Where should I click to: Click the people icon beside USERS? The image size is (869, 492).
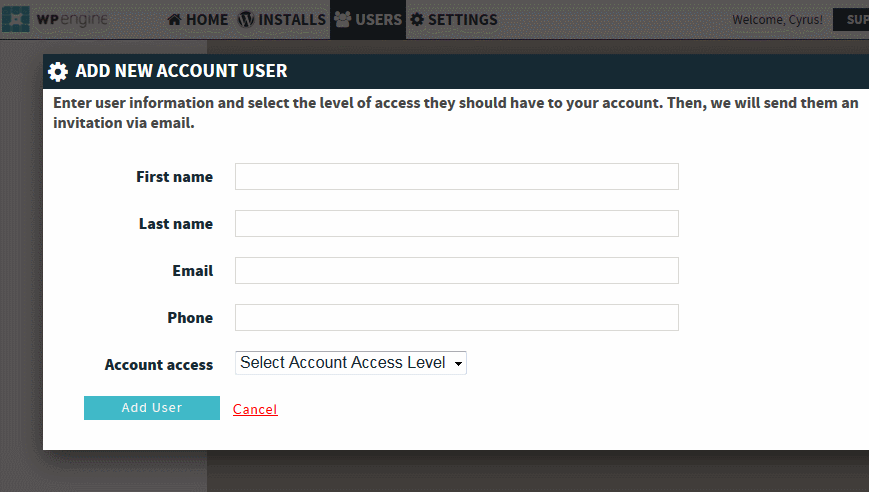[x=343, y=19]
